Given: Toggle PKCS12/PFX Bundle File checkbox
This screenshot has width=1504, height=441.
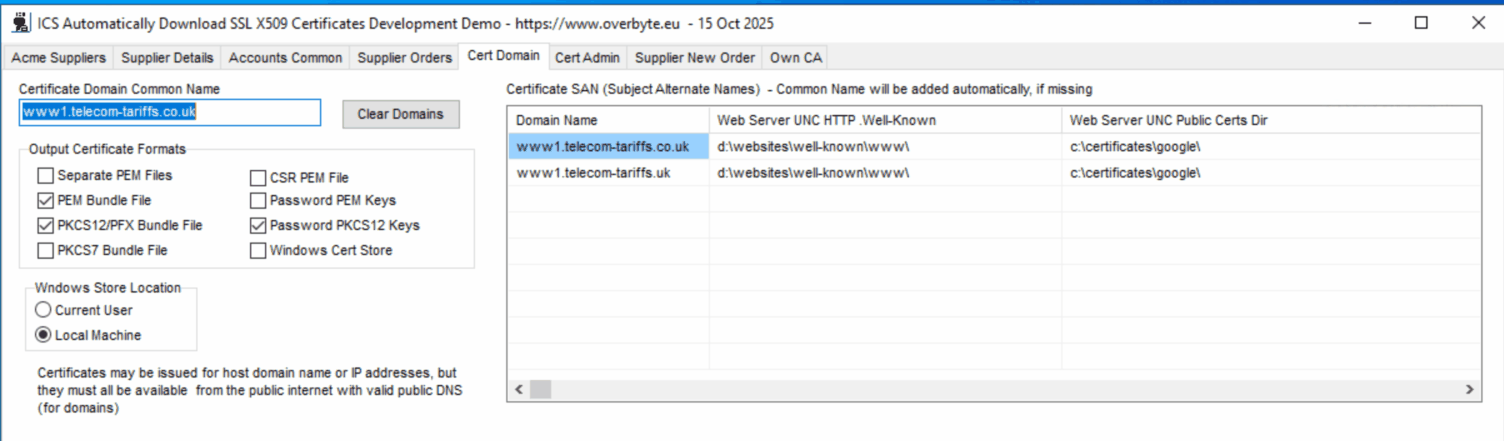Looking at the screenshot, I should click(45, 226).
